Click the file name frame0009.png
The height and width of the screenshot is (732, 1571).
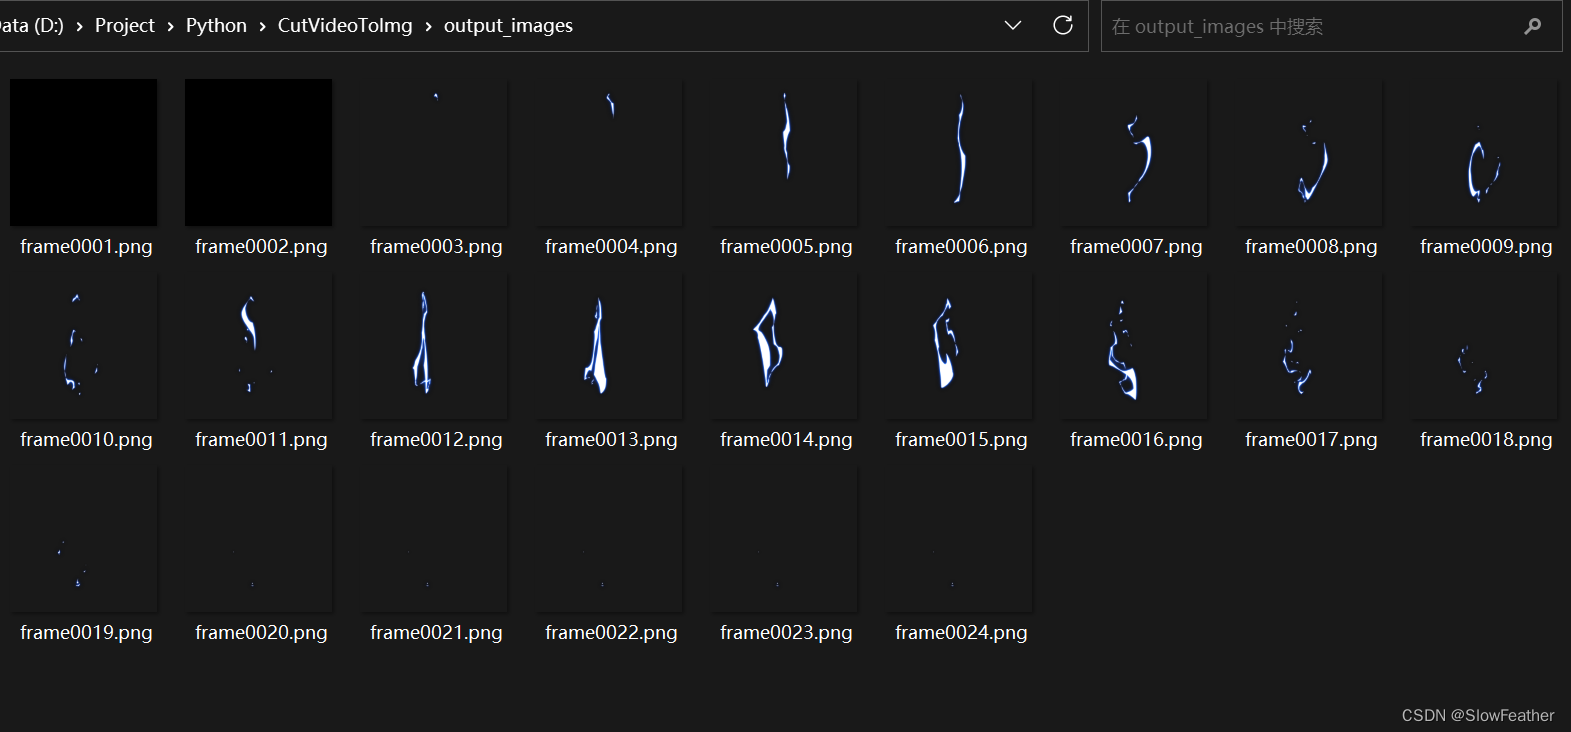[x=1486, y=247]
